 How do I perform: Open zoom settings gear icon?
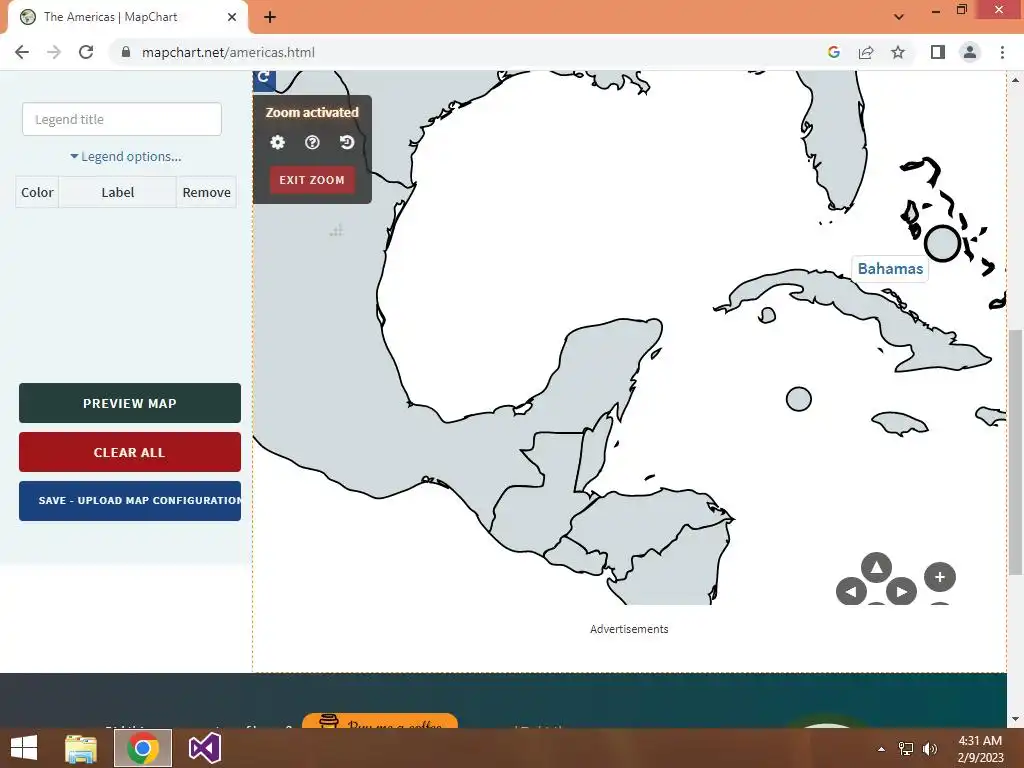tap(278, 142)
